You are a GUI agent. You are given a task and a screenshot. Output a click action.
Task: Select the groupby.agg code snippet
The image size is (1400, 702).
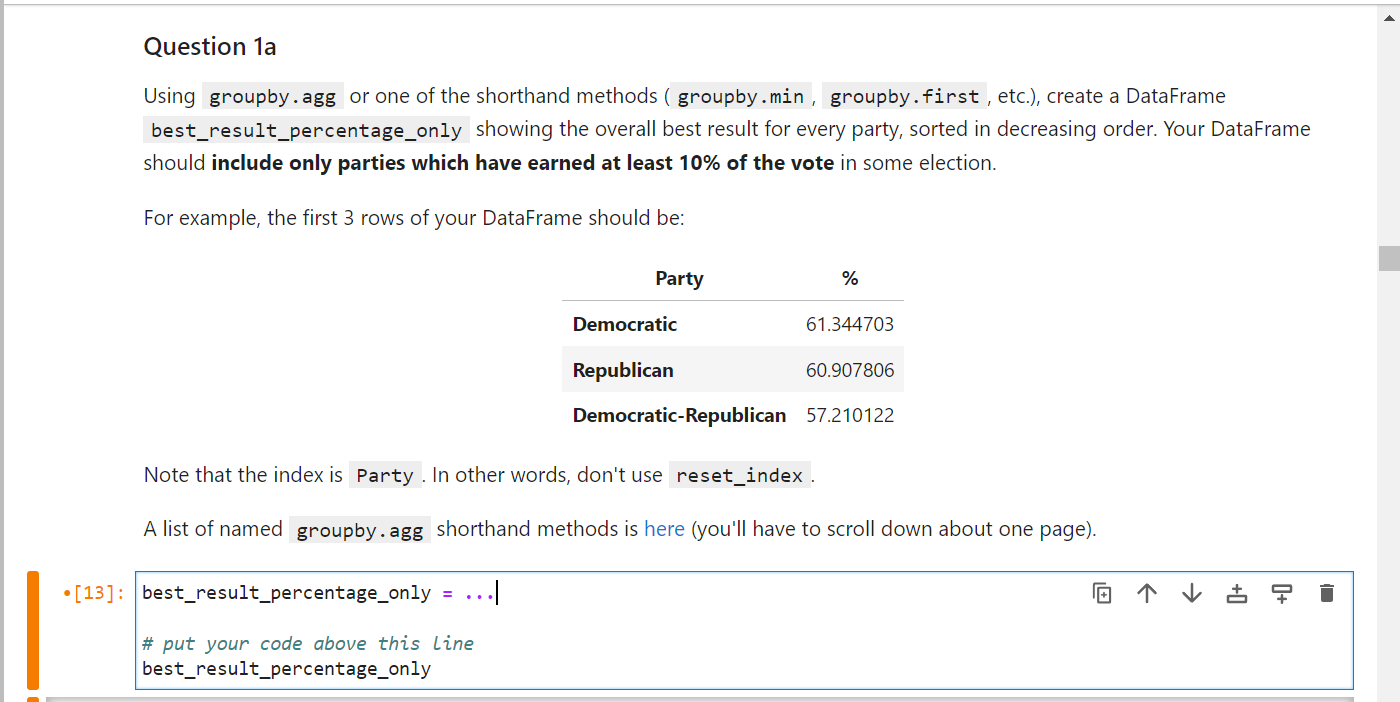point(272,95)
